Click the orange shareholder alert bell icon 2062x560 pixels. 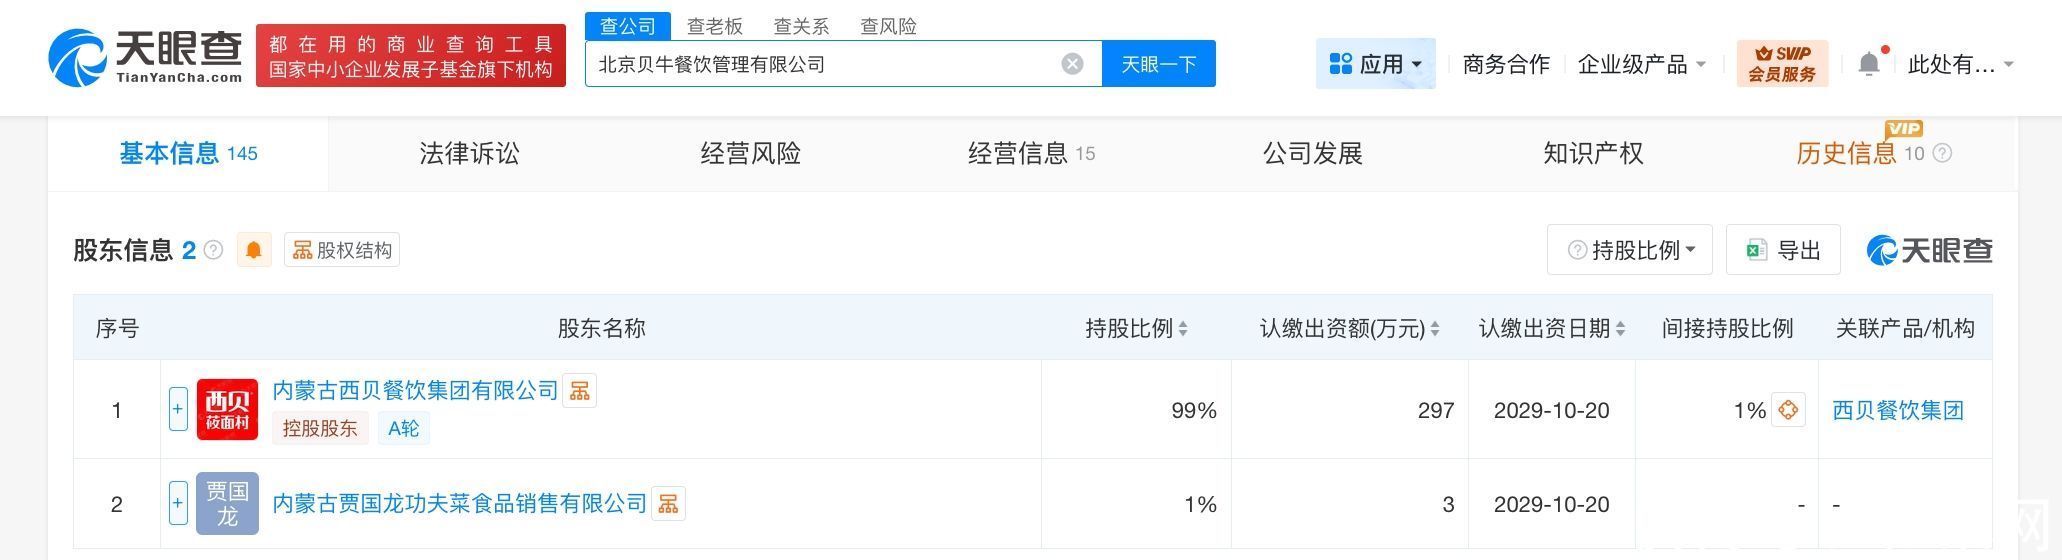(x=254, y=250)
